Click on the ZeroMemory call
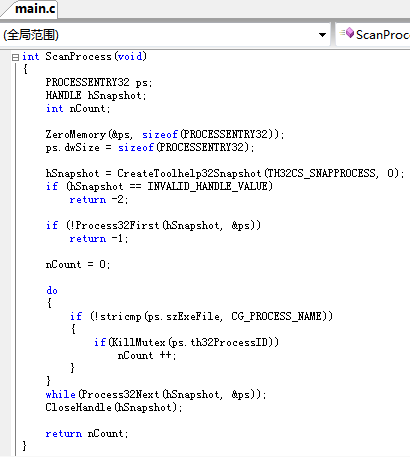 click(x=165, y=134)
